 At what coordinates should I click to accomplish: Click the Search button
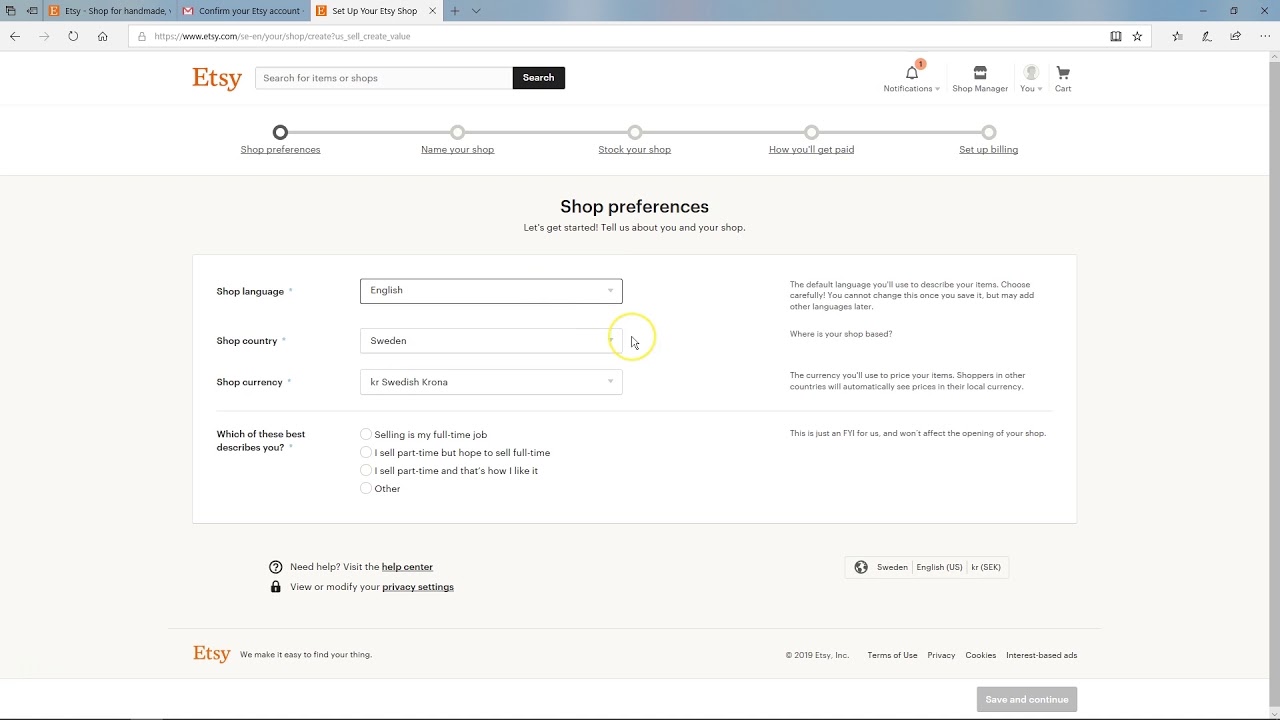click(x=538, y=78)
